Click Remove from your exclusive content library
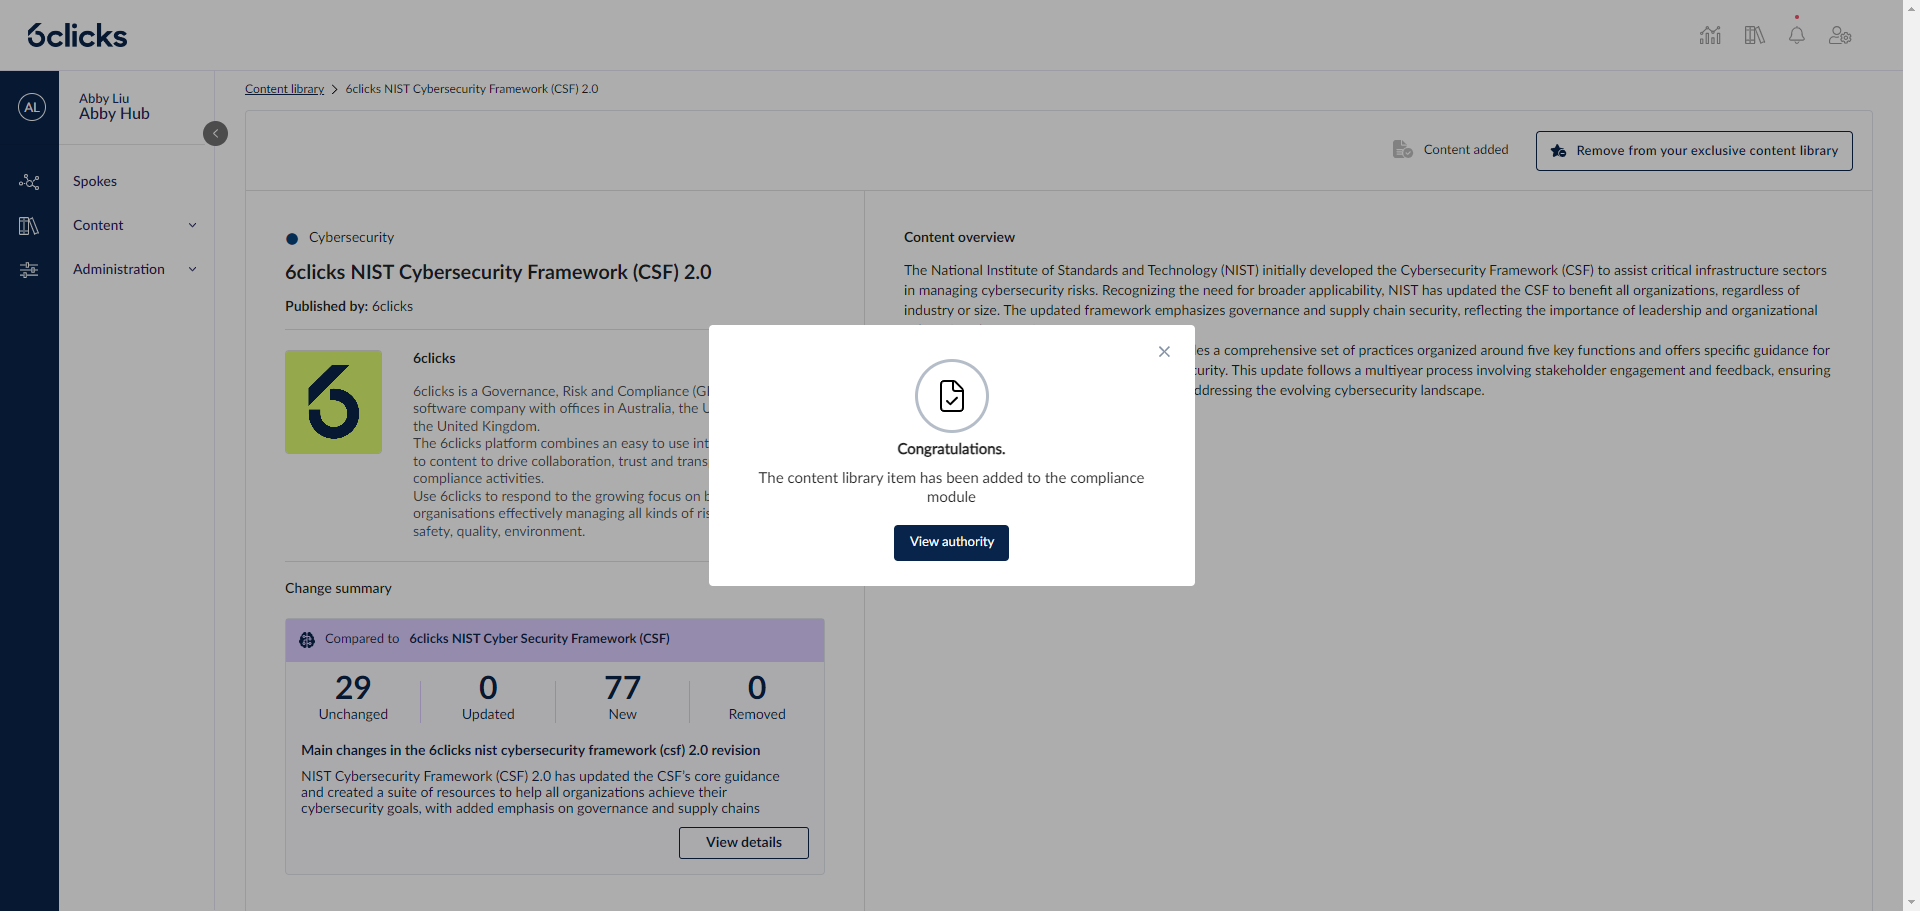1920x911 pixels. click(1694, 151)
